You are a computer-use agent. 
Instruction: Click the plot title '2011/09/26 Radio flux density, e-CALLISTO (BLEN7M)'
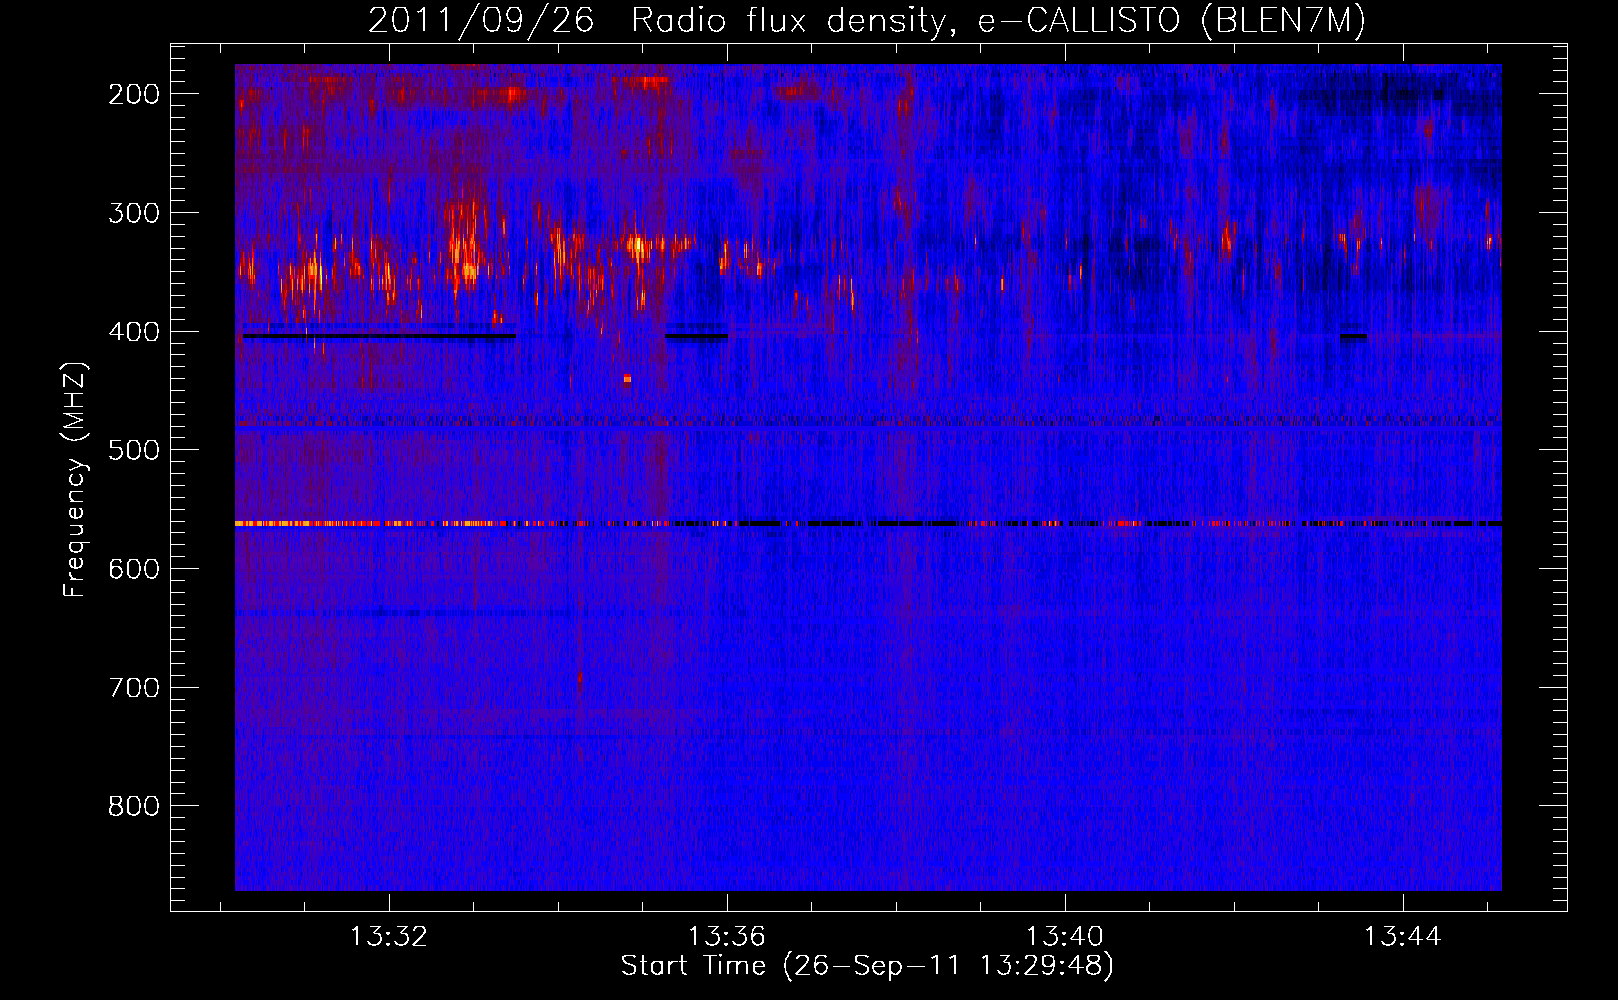tap(866, 20)
